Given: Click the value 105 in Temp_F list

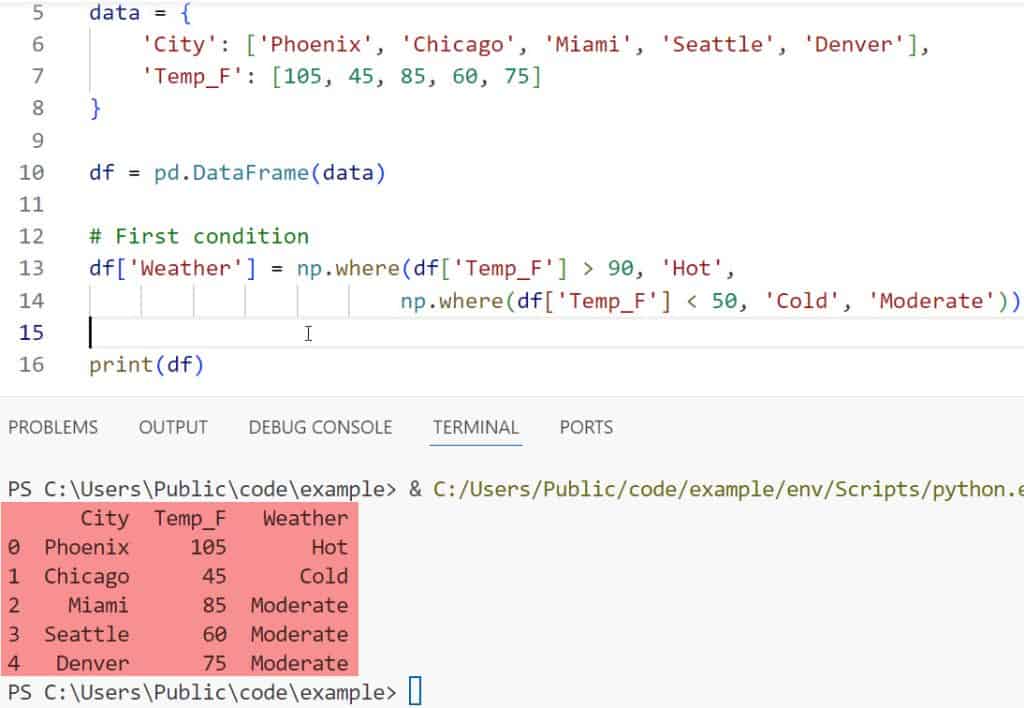Looking at the screenshot, I should point(303,76).
